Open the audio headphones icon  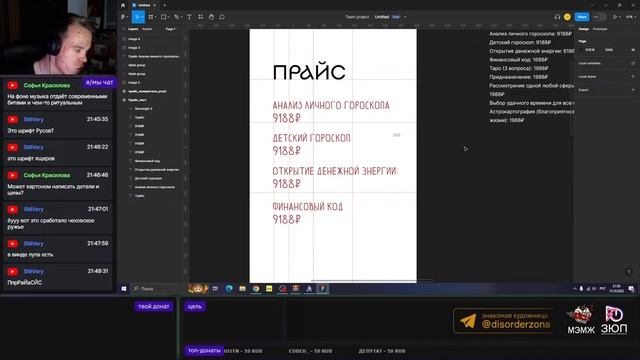point(557,17)
